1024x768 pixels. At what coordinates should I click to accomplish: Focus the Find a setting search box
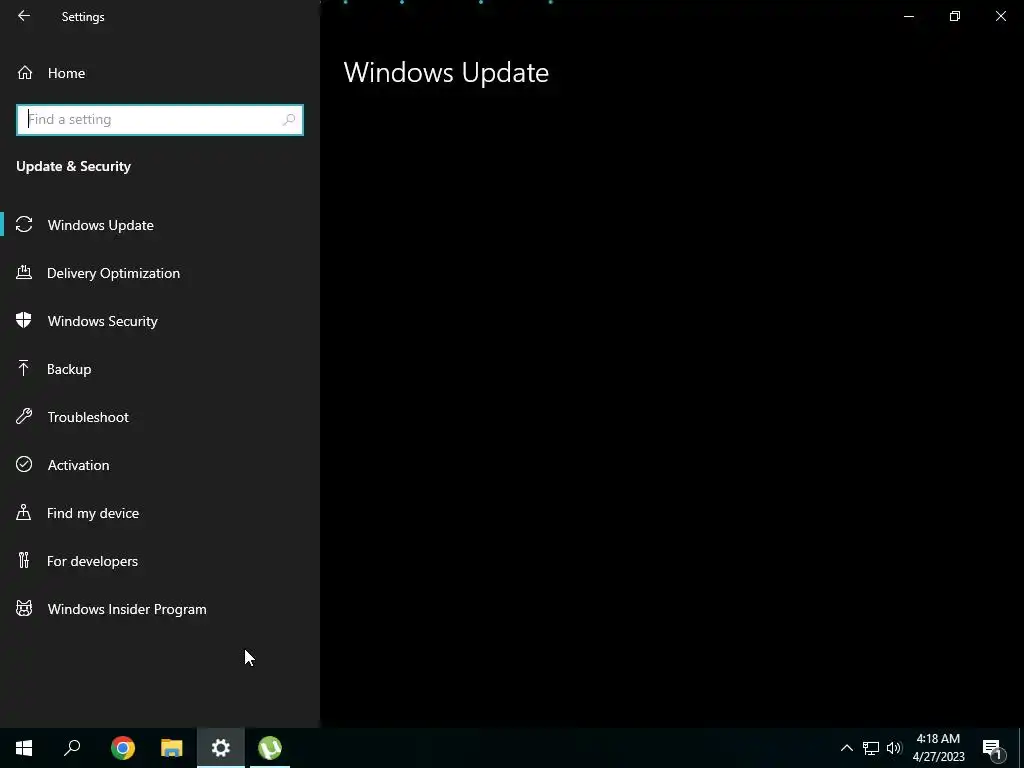[160, 120]
